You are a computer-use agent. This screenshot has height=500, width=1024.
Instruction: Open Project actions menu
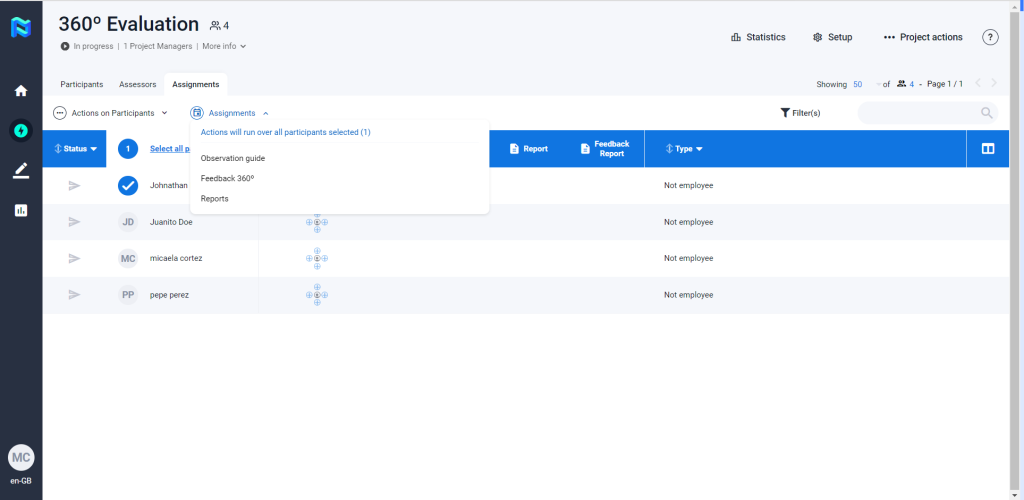click(x=922, y=37)
